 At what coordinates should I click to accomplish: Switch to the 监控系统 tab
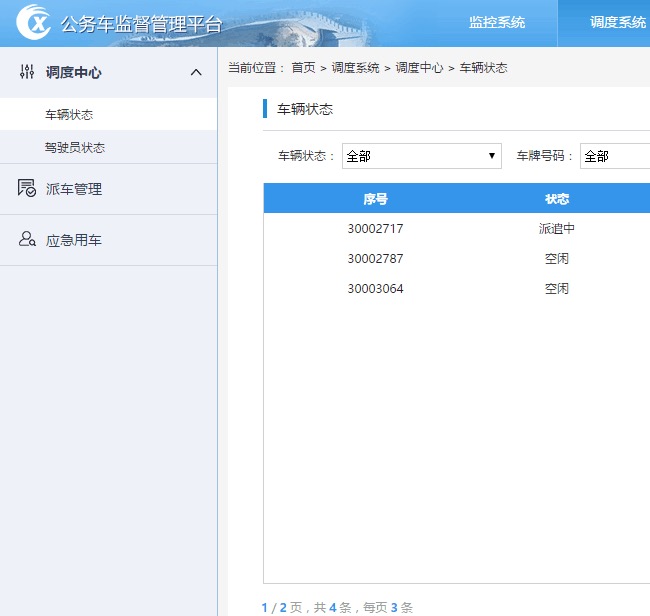coord(497,23)
